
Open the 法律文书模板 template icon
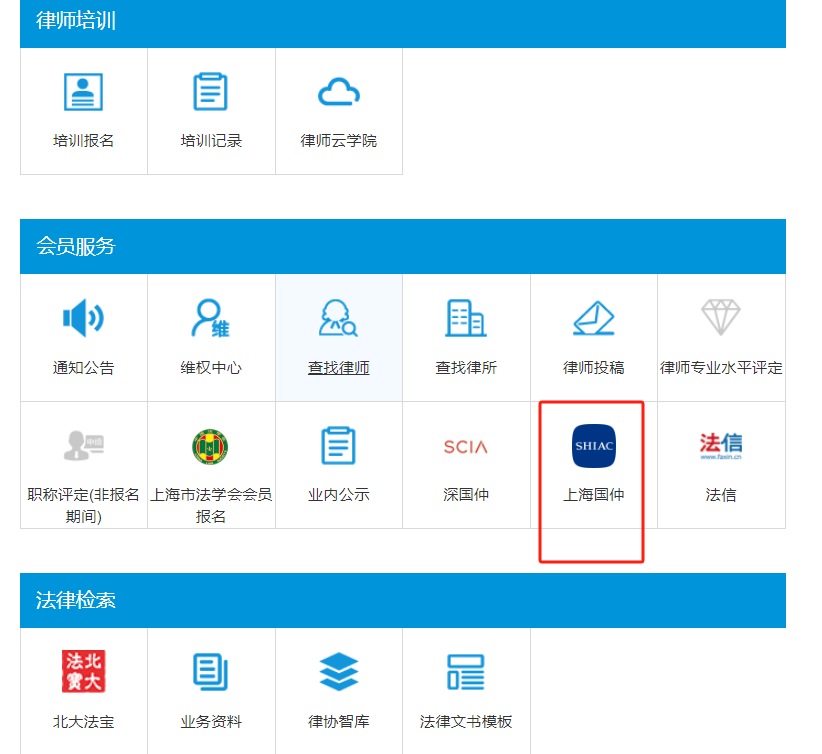[x=466, y=672]
